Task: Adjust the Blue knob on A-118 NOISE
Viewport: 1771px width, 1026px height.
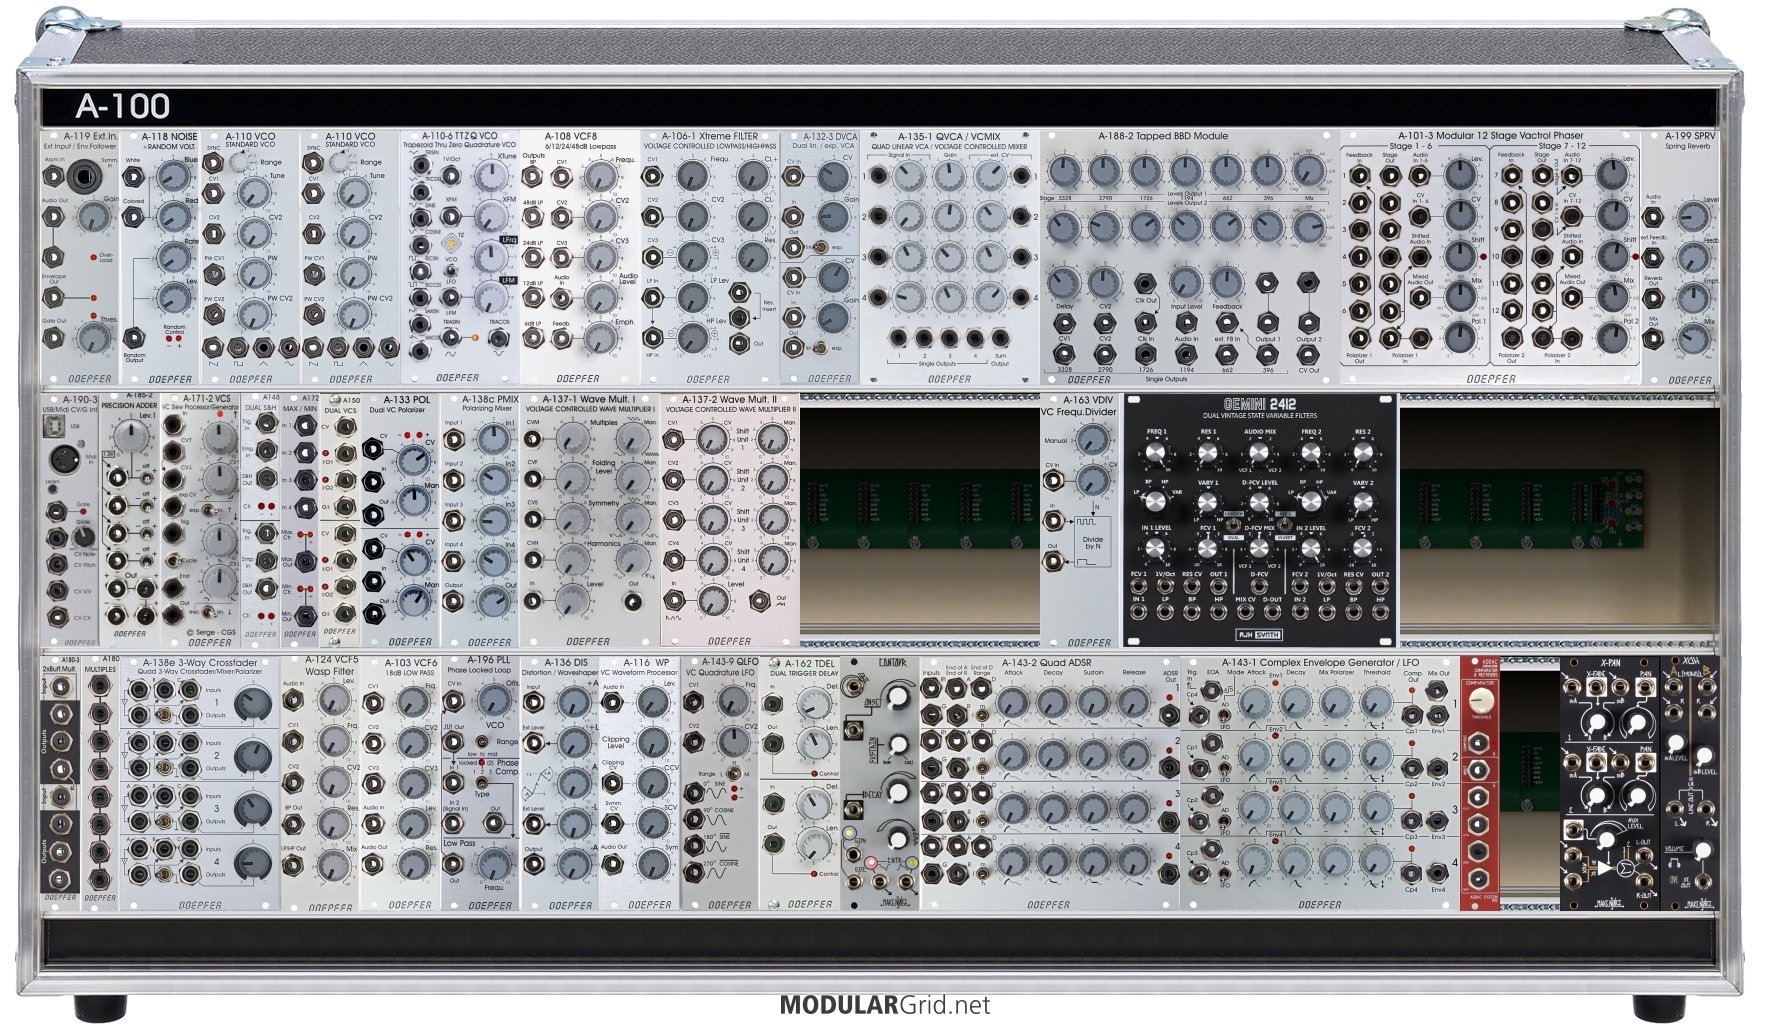Action: pos(173,178)
